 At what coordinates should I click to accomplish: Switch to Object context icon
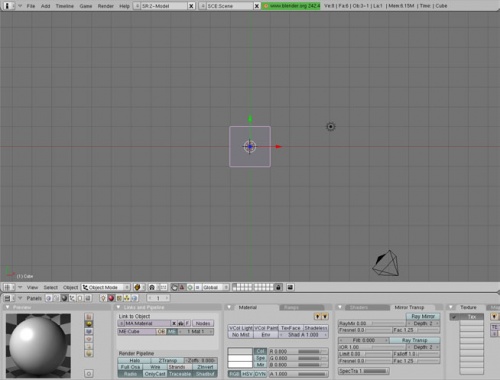[x=72, y=298]
